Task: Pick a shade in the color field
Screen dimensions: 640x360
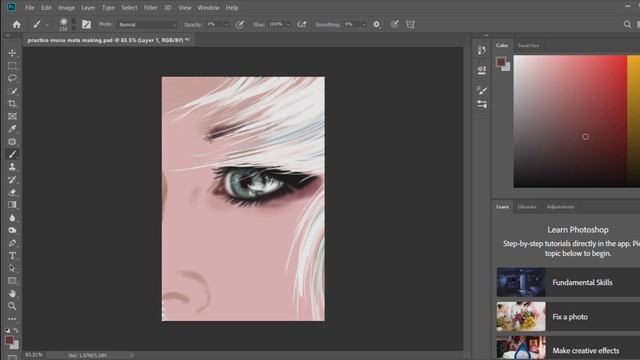Action: [570, 122]
